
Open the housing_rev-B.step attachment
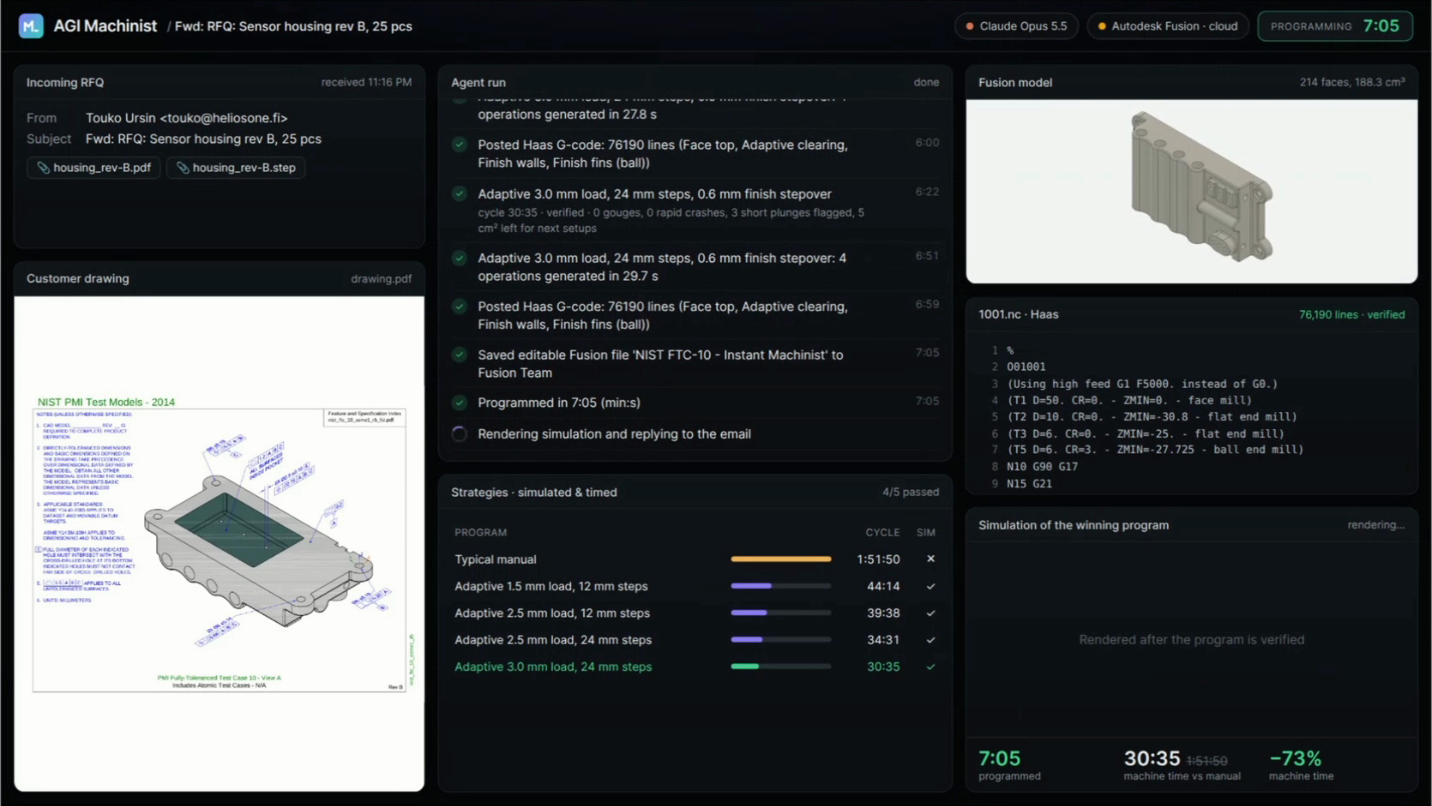236,168
